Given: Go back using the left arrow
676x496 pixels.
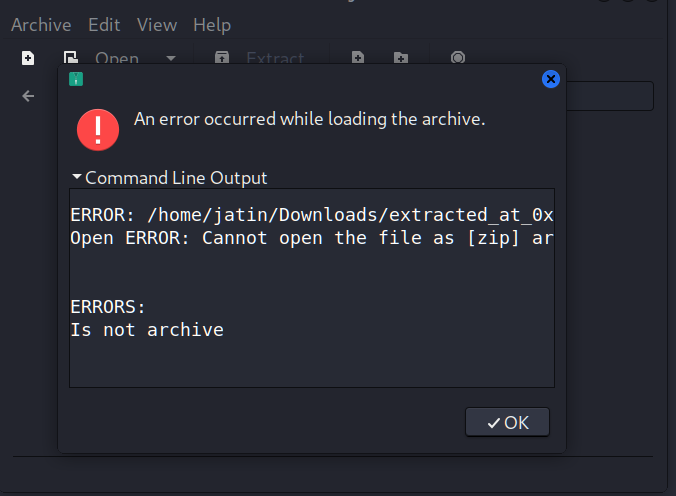Looking at the screenshot, I should click(x=28, y=96).
